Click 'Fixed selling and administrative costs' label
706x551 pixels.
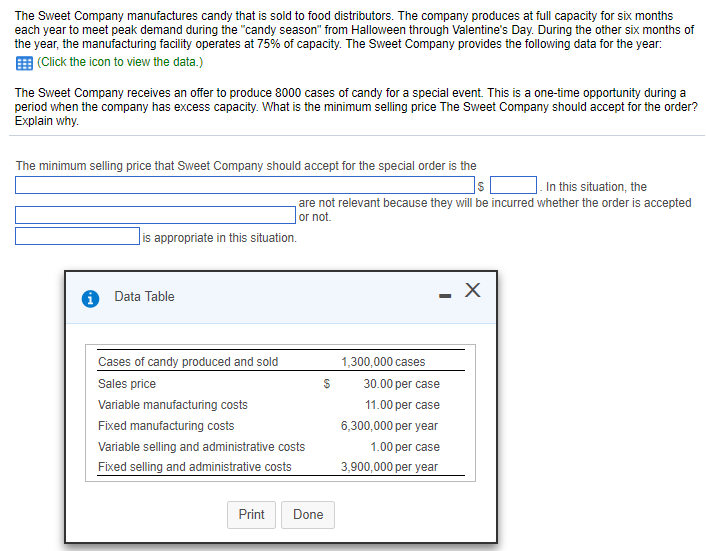point(195,467)
